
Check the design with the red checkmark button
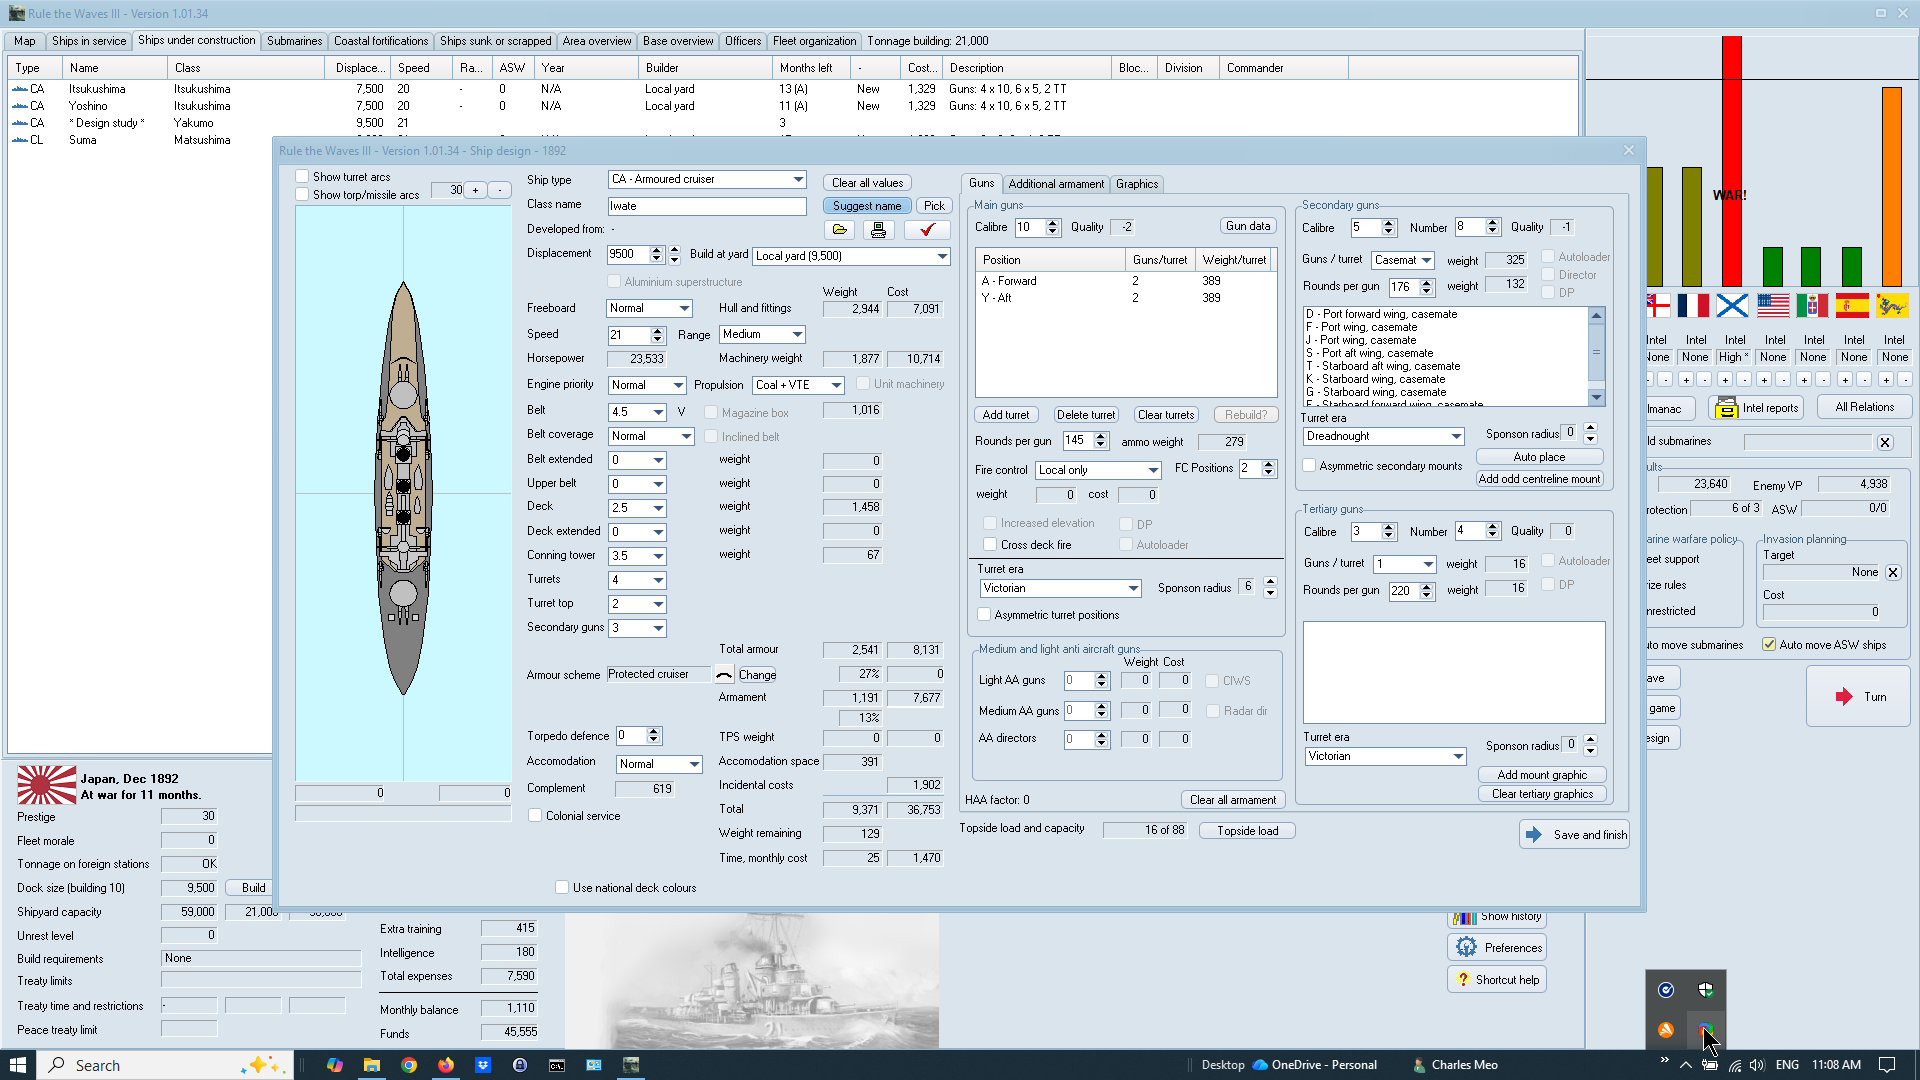[x=927, y=230]
